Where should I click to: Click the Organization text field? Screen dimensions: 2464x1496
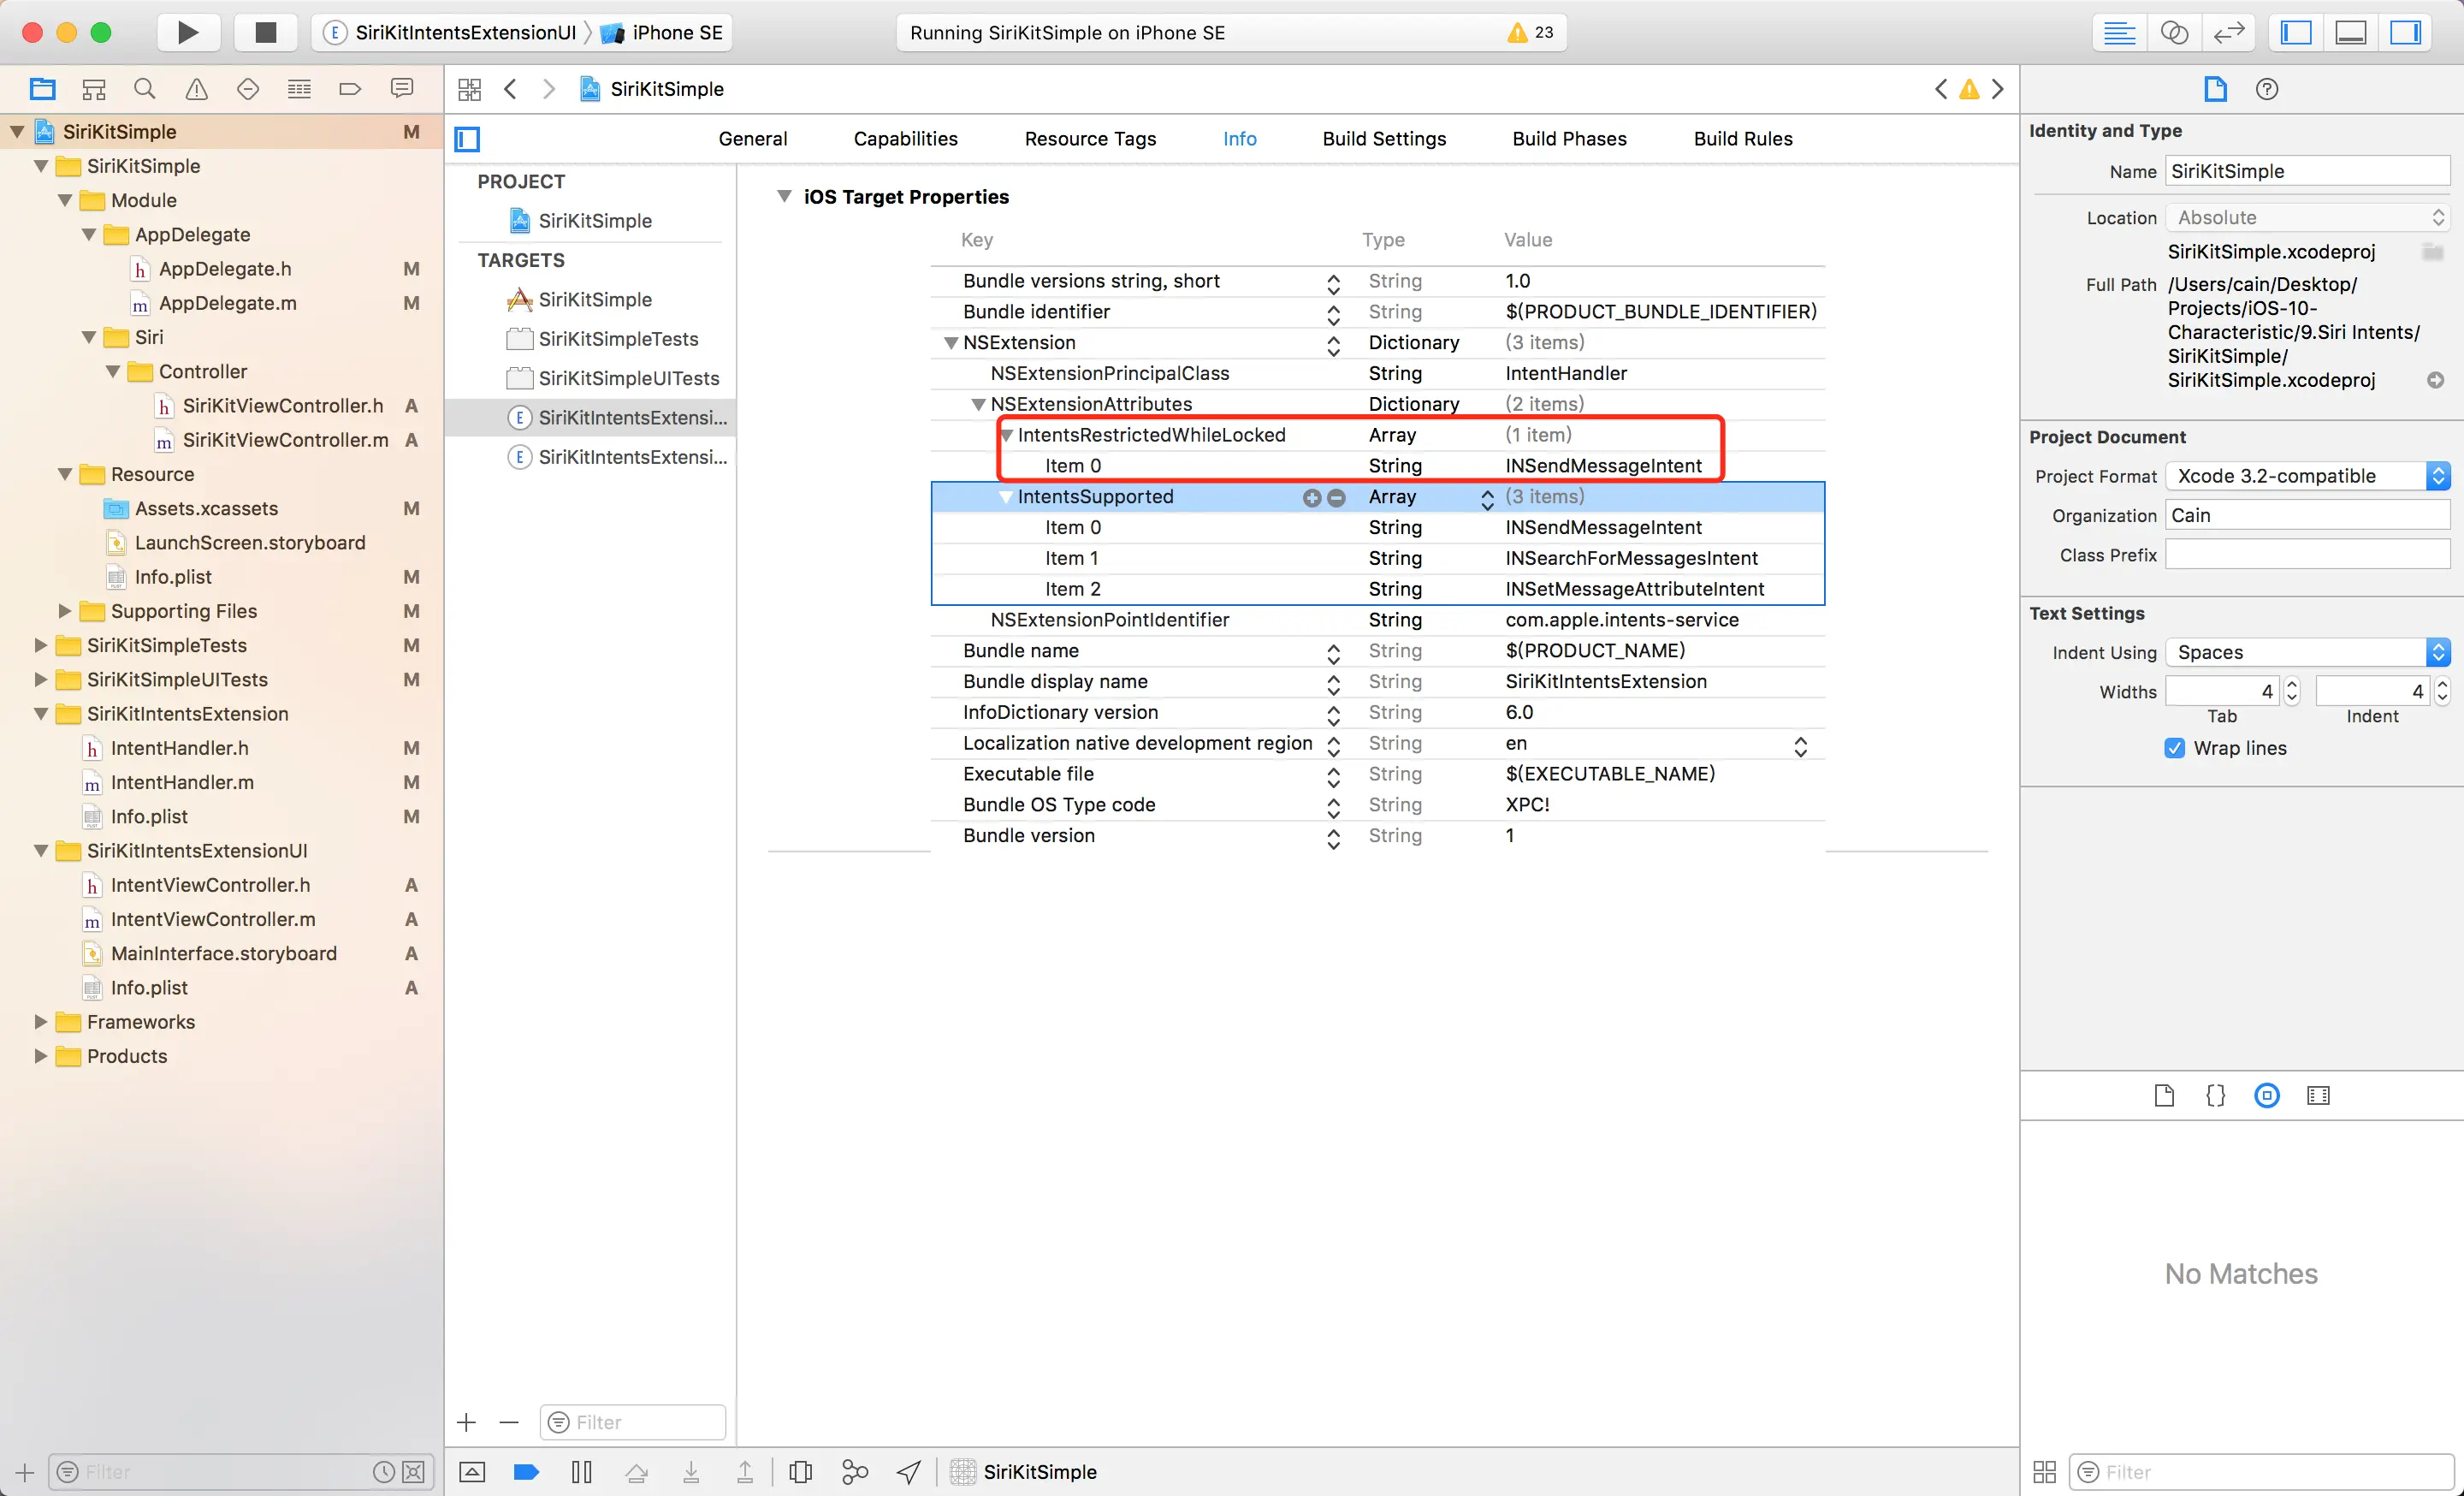(x=2307, y=515)
